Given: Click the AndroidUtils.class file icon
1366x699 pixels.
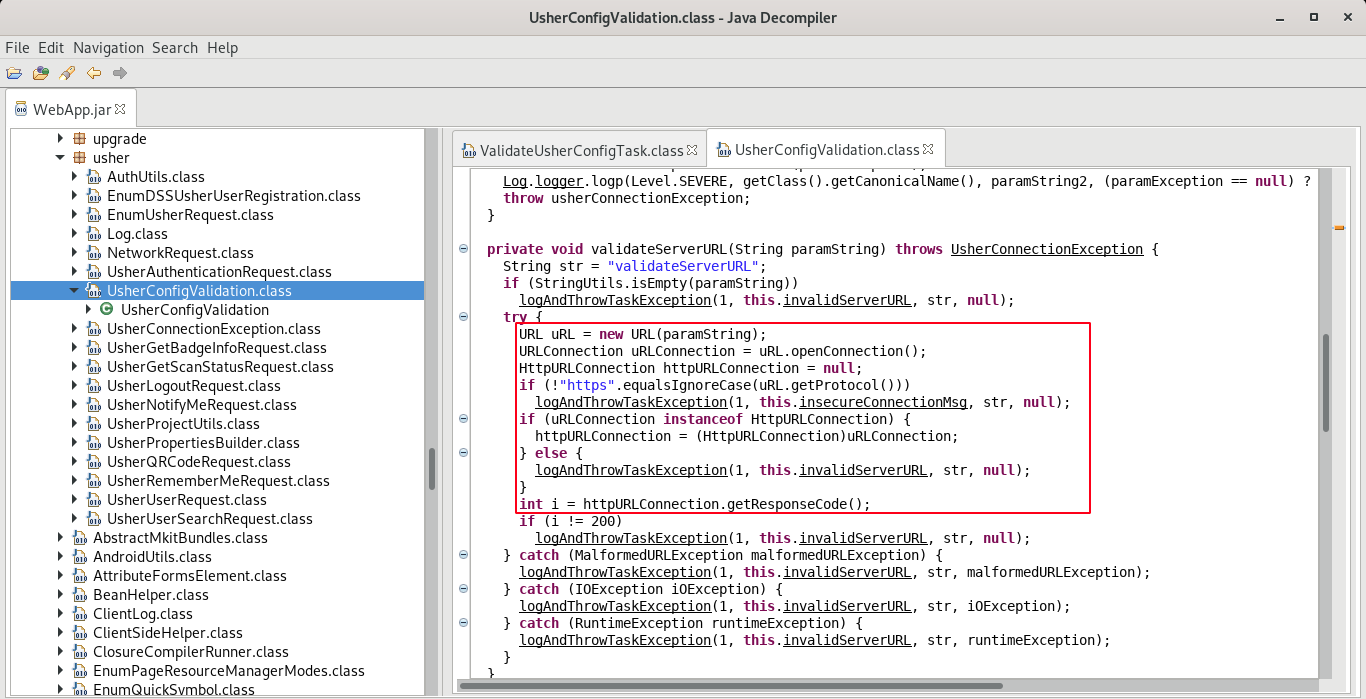Looking at the screenshot, I should [80, 557].
